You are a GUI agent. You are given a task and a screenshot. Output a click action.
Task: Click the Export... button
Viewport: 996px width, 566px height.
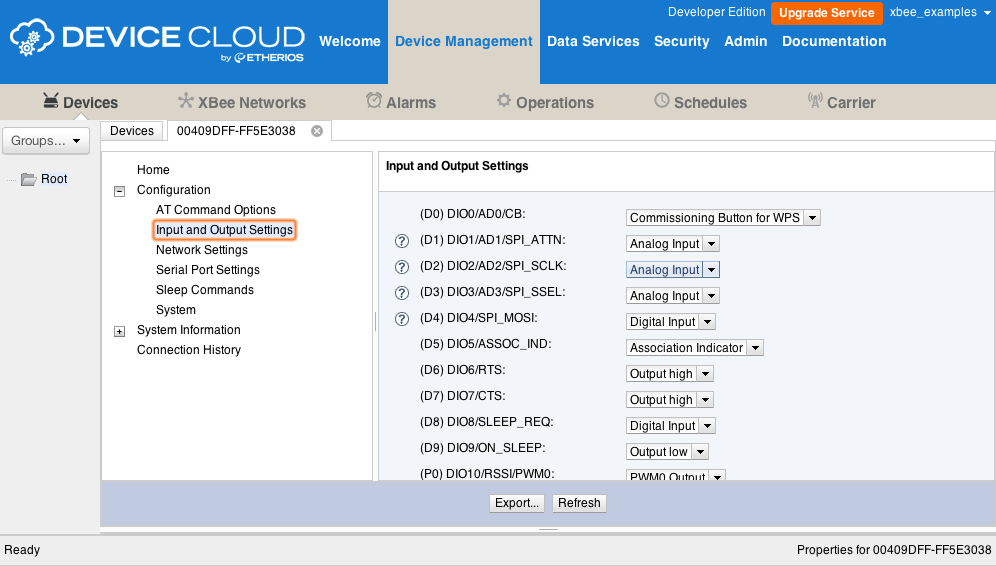tap(517, 503)
